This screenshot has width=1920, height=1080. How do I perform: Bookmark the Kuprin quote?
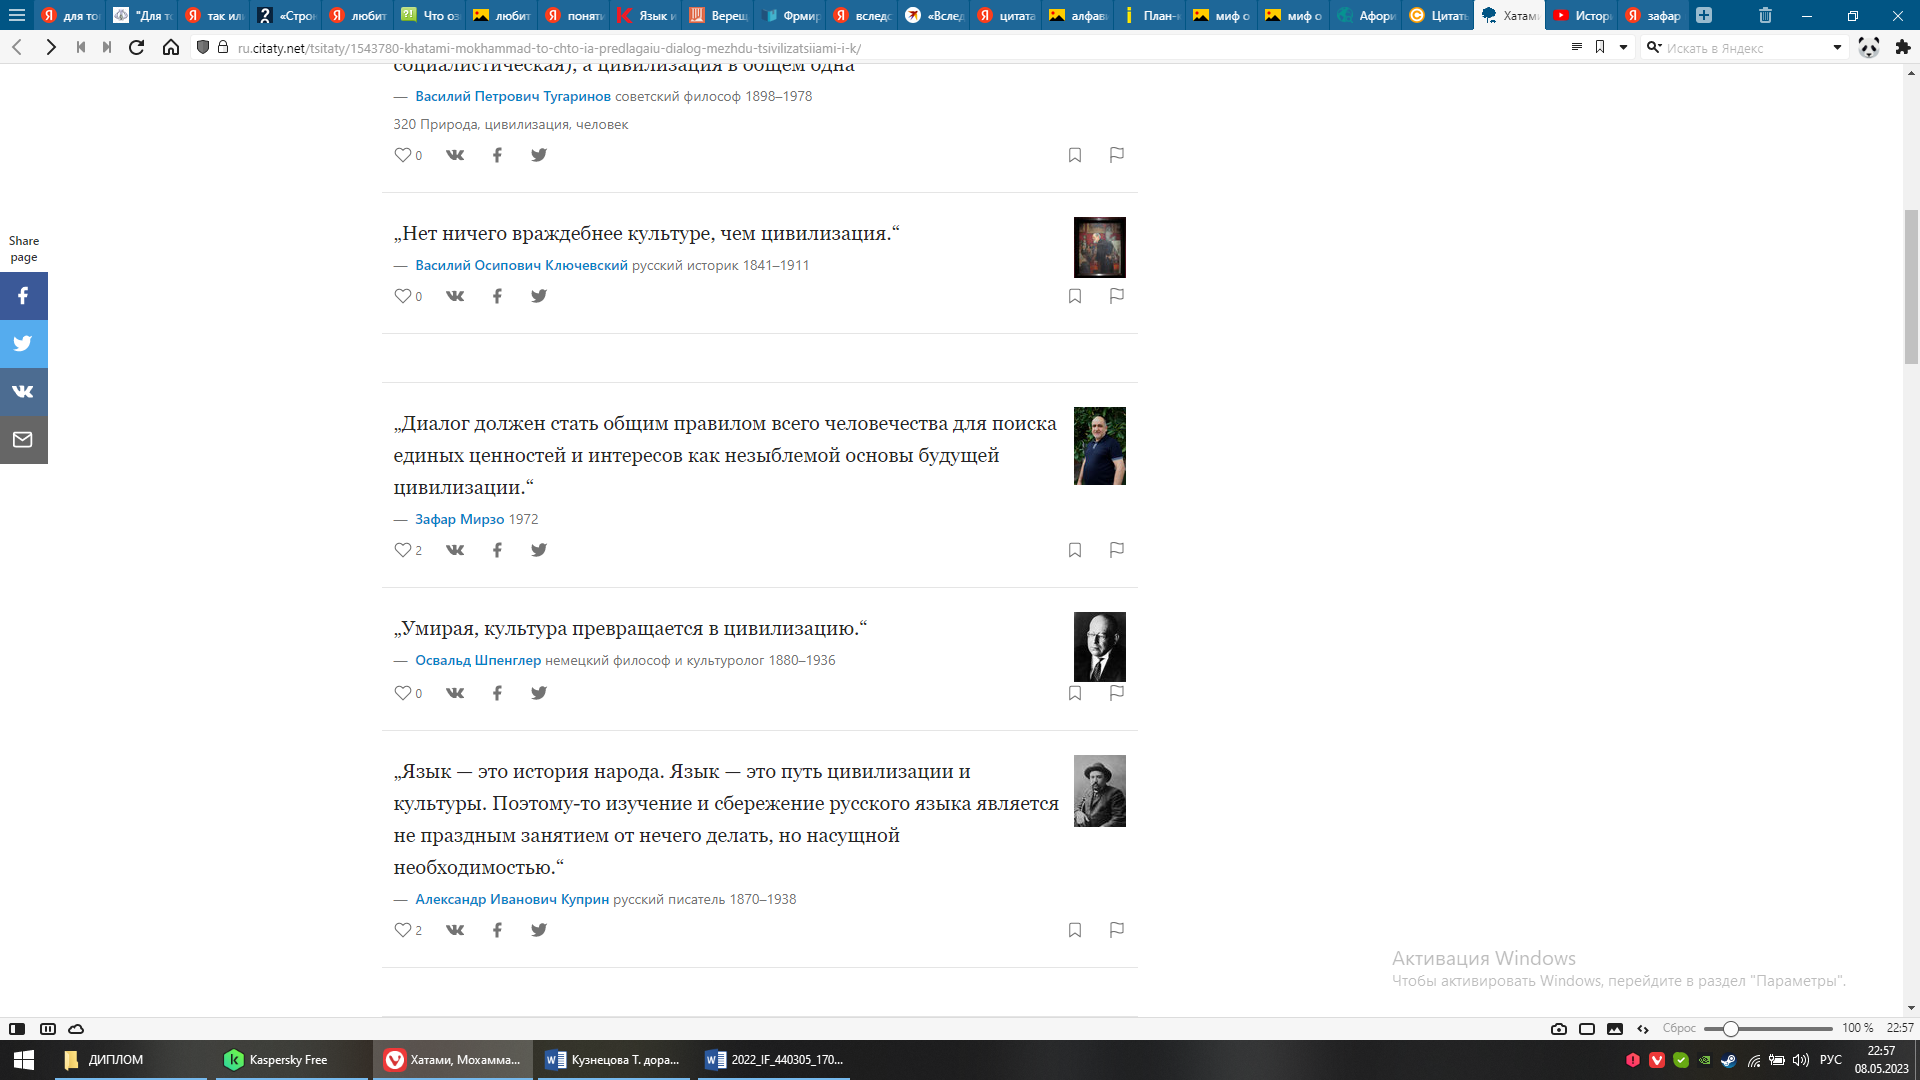[x=1075, y=930]
